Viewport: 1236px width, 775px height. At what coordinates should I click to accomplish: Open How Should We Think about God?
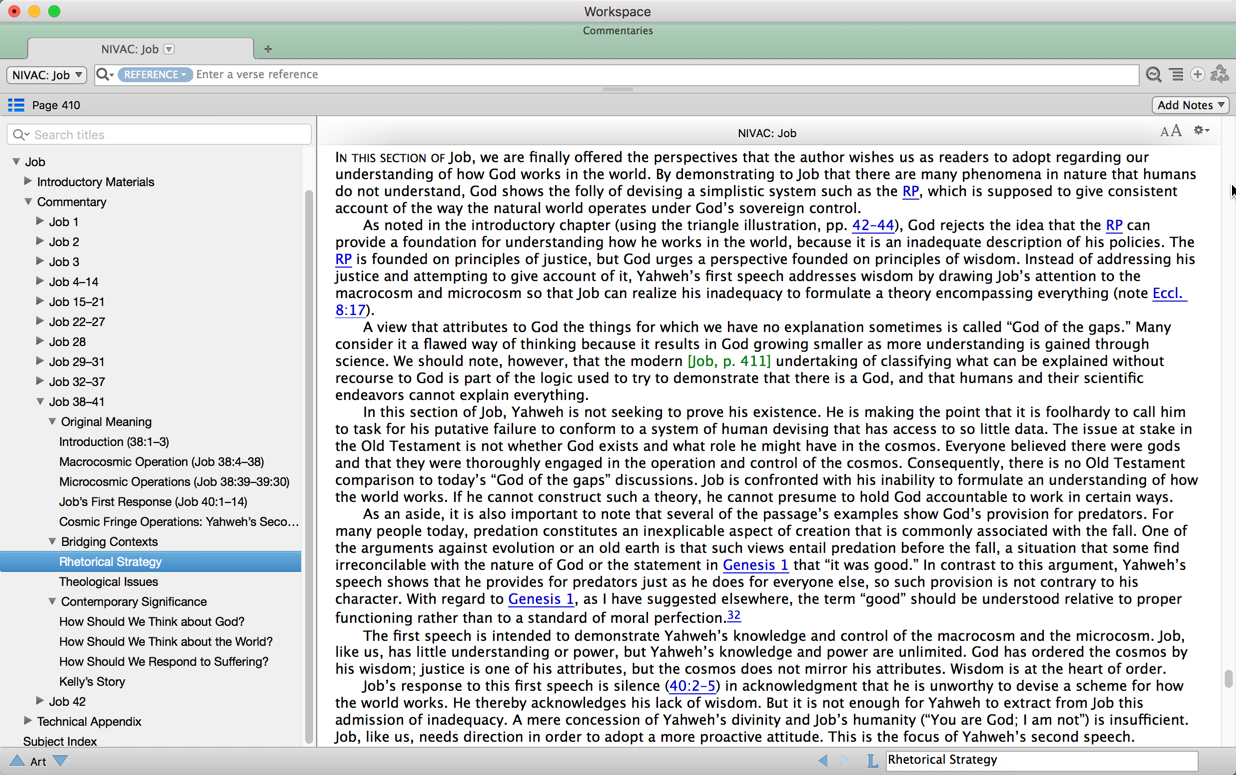point(152,622)
